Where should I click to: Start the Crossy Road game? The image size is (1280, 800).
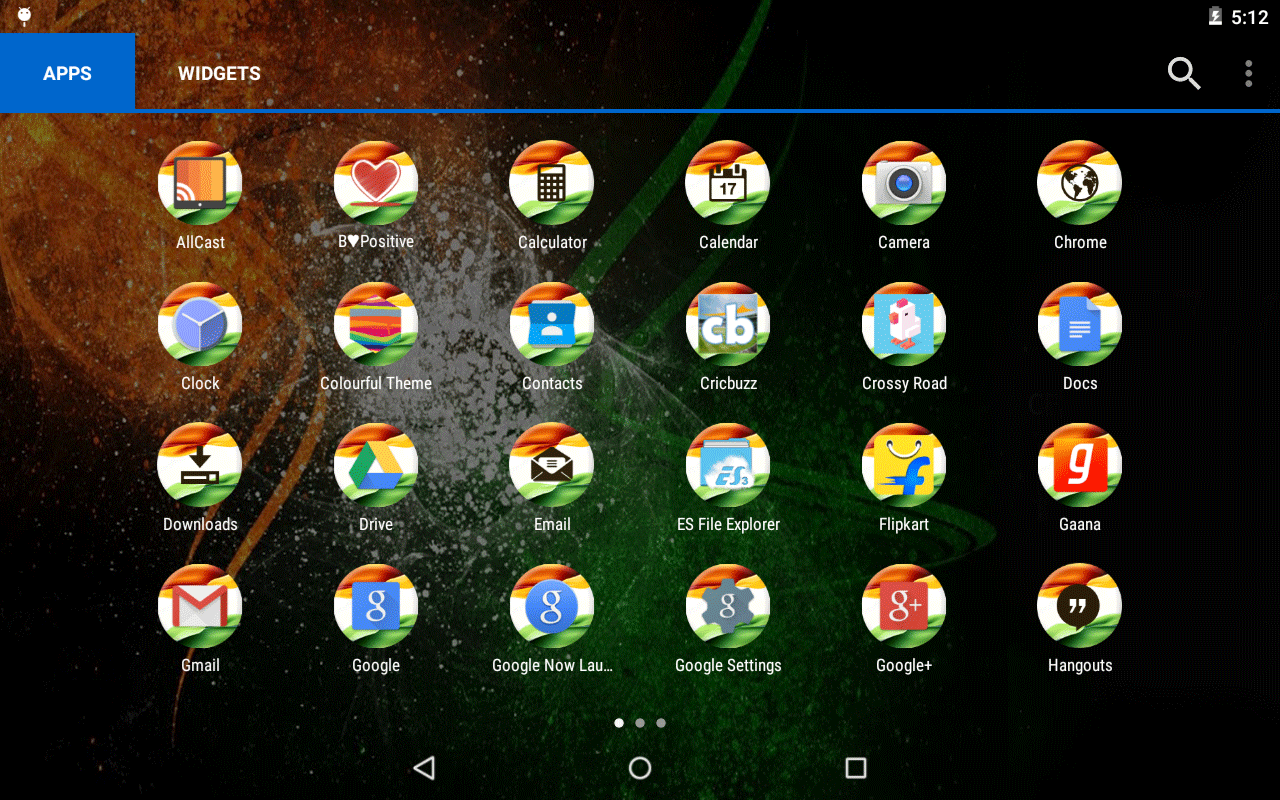pyautogui.click(x=904, y=324)
